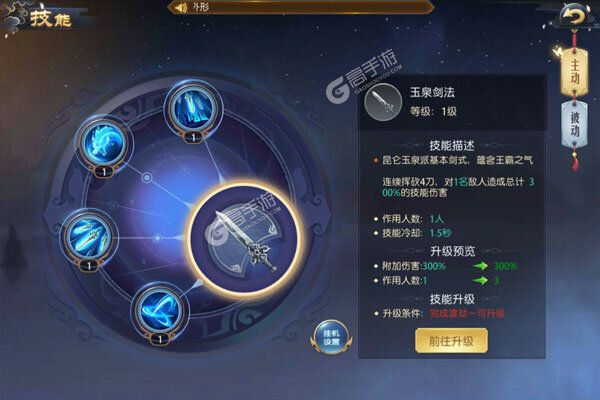Click the 技能 title at top left

point(51,19)
